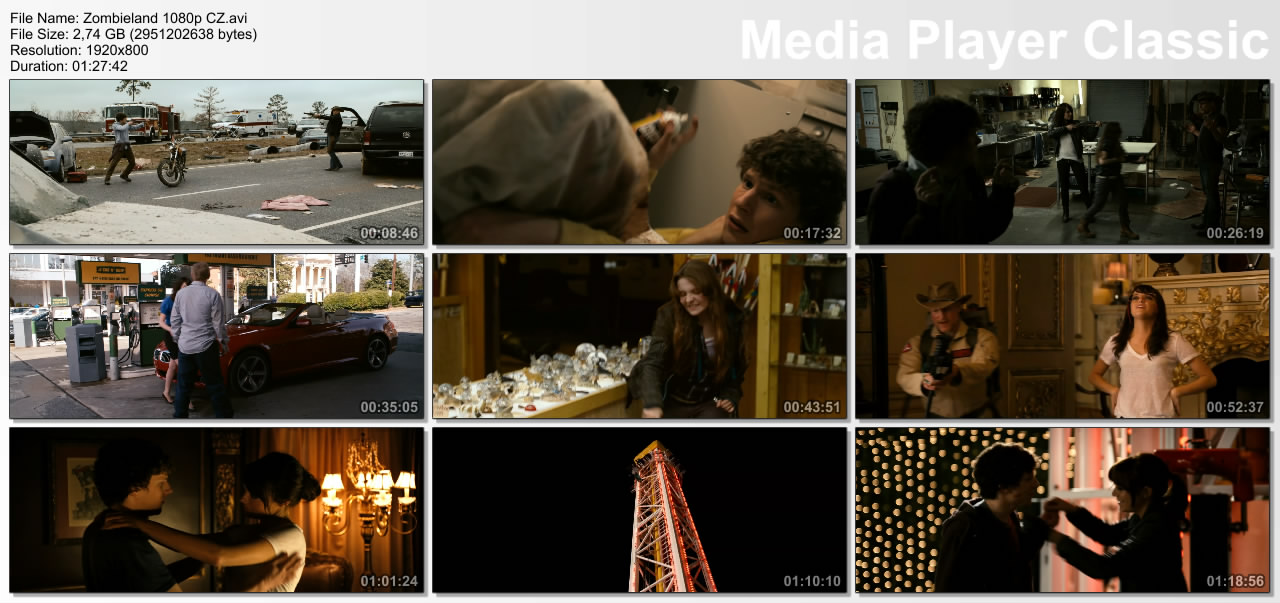Click the 00:08:46 timestamp label
Image resolution: width=1280 pixels, height=603 pixels.
coord(389,233)
